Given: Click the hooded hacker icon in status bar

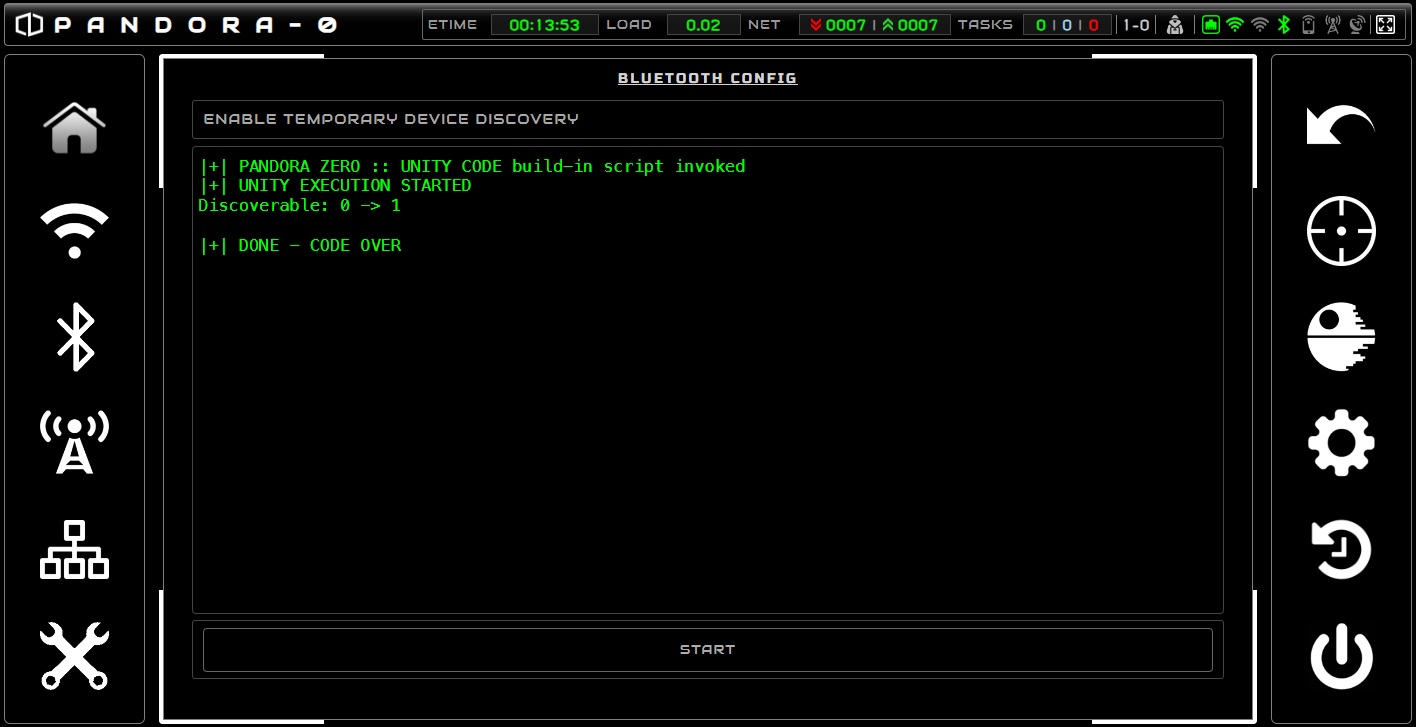Looking at the screenshot, I should tap(1175, 25).
